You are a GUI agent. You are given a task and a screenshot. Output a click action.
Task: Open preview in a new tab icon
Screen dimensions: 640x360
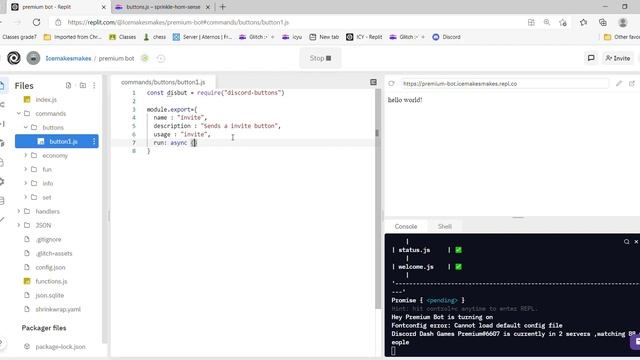coord(631,84)
